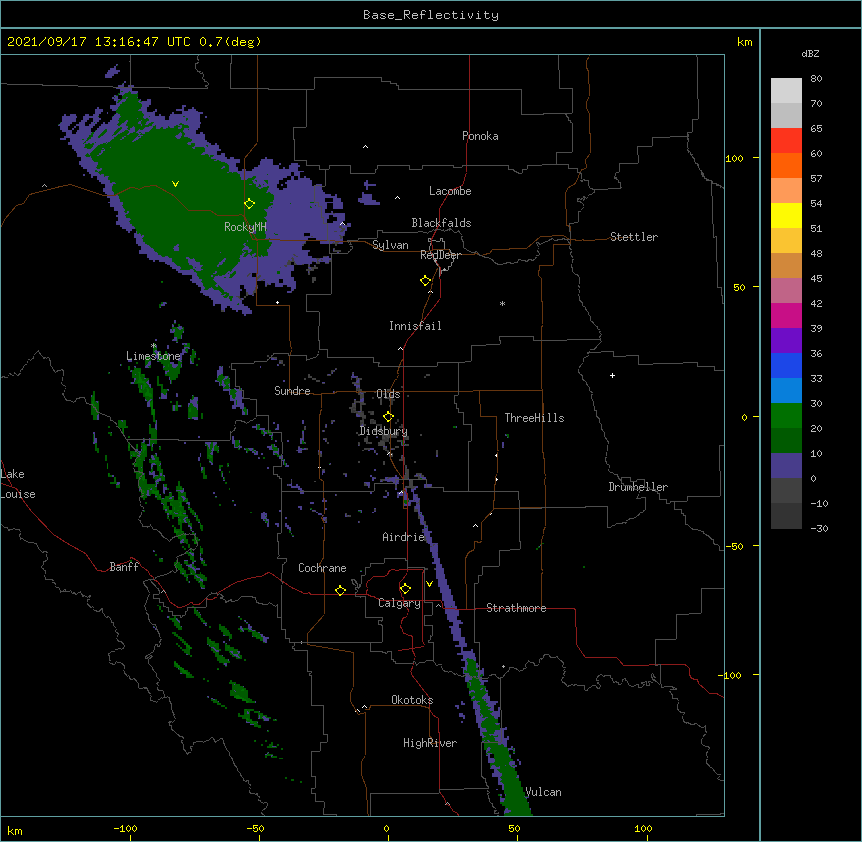Viewport: 862px width, 842px height.
Task: Click the white asterisk above Limestone
Action: pyautogui.click(x=153, y=346)
